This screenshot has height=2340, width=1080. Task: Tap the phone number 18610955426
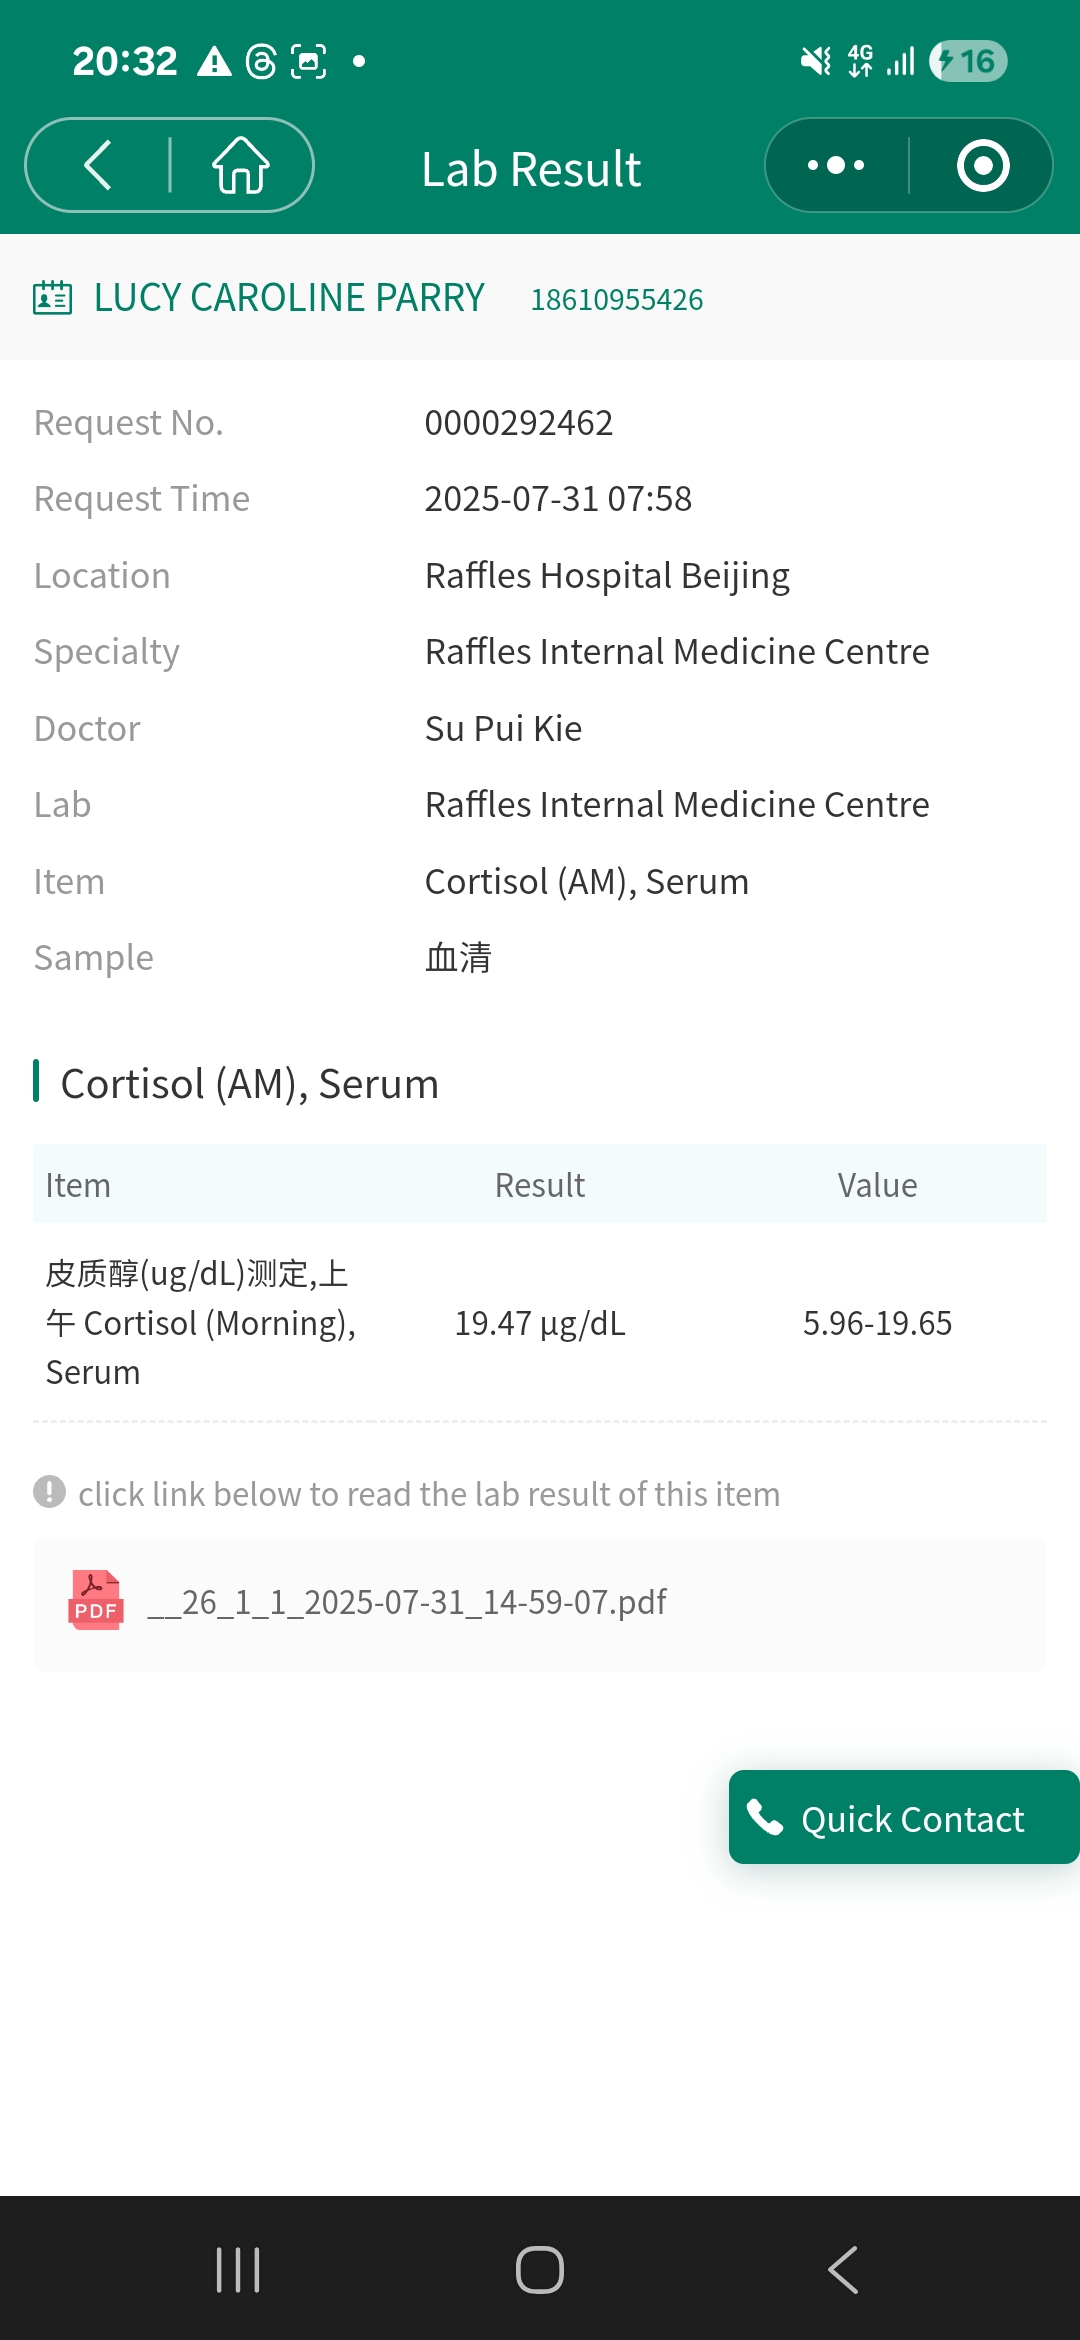616,300
